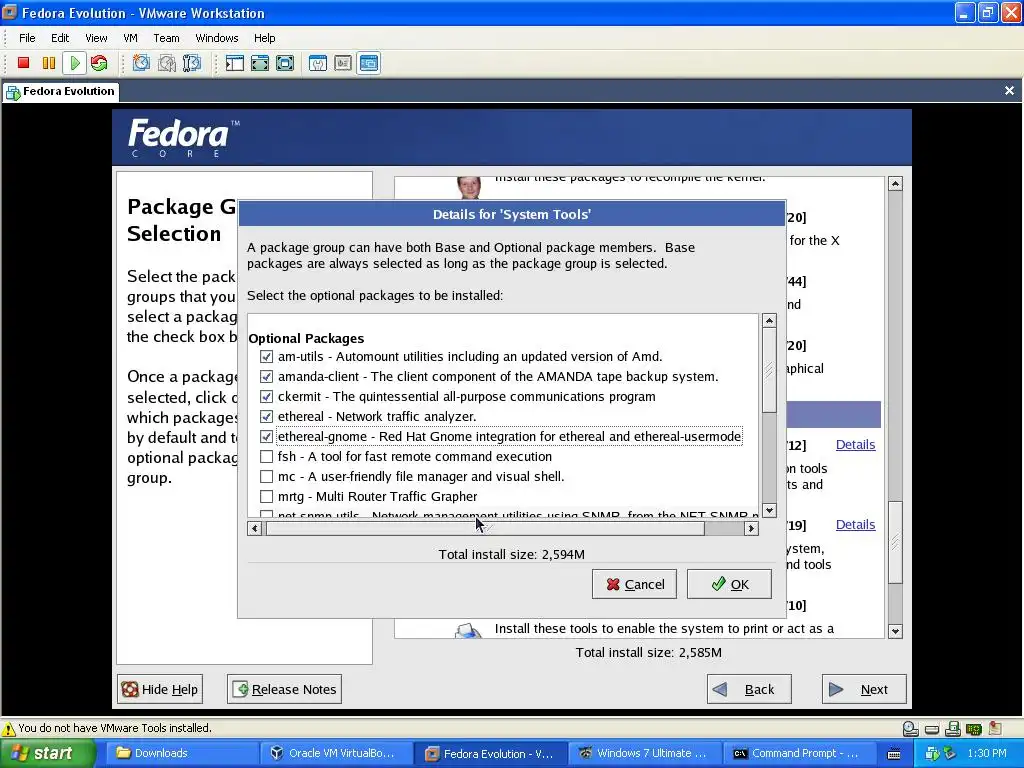
Task: Click the flat floppy drive icon in status bar
Action: pos(932,729)
